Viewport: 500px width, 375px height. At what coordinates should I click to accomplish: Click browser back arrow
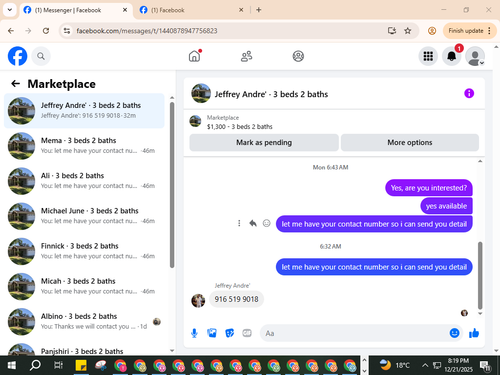[11, 31]
